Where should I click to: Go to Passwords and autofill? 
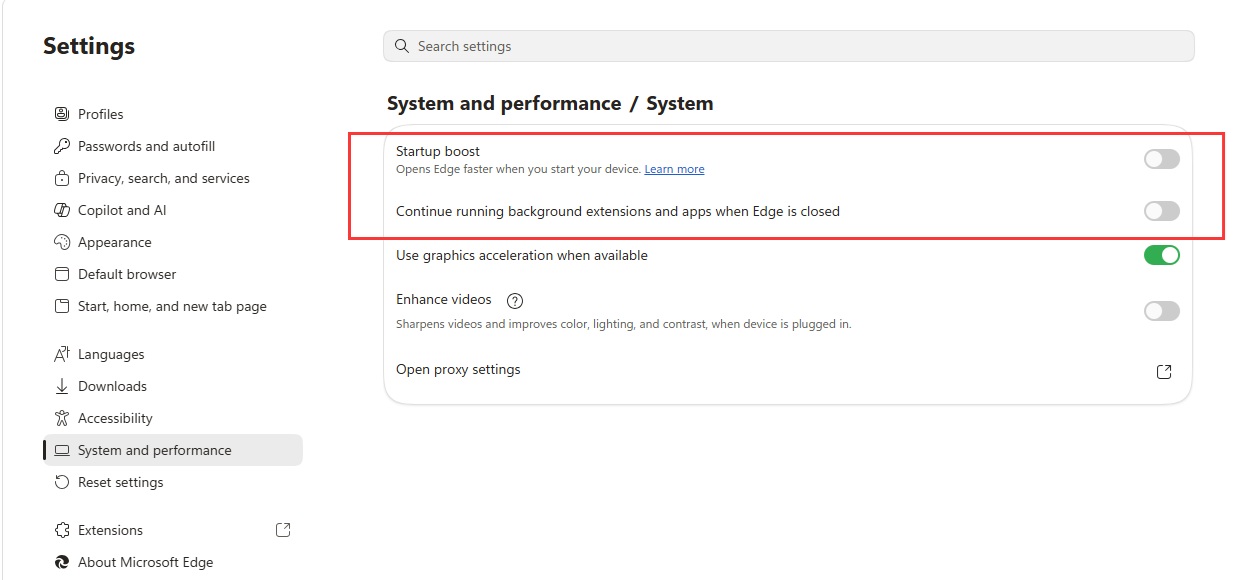(x=173, y=146)
